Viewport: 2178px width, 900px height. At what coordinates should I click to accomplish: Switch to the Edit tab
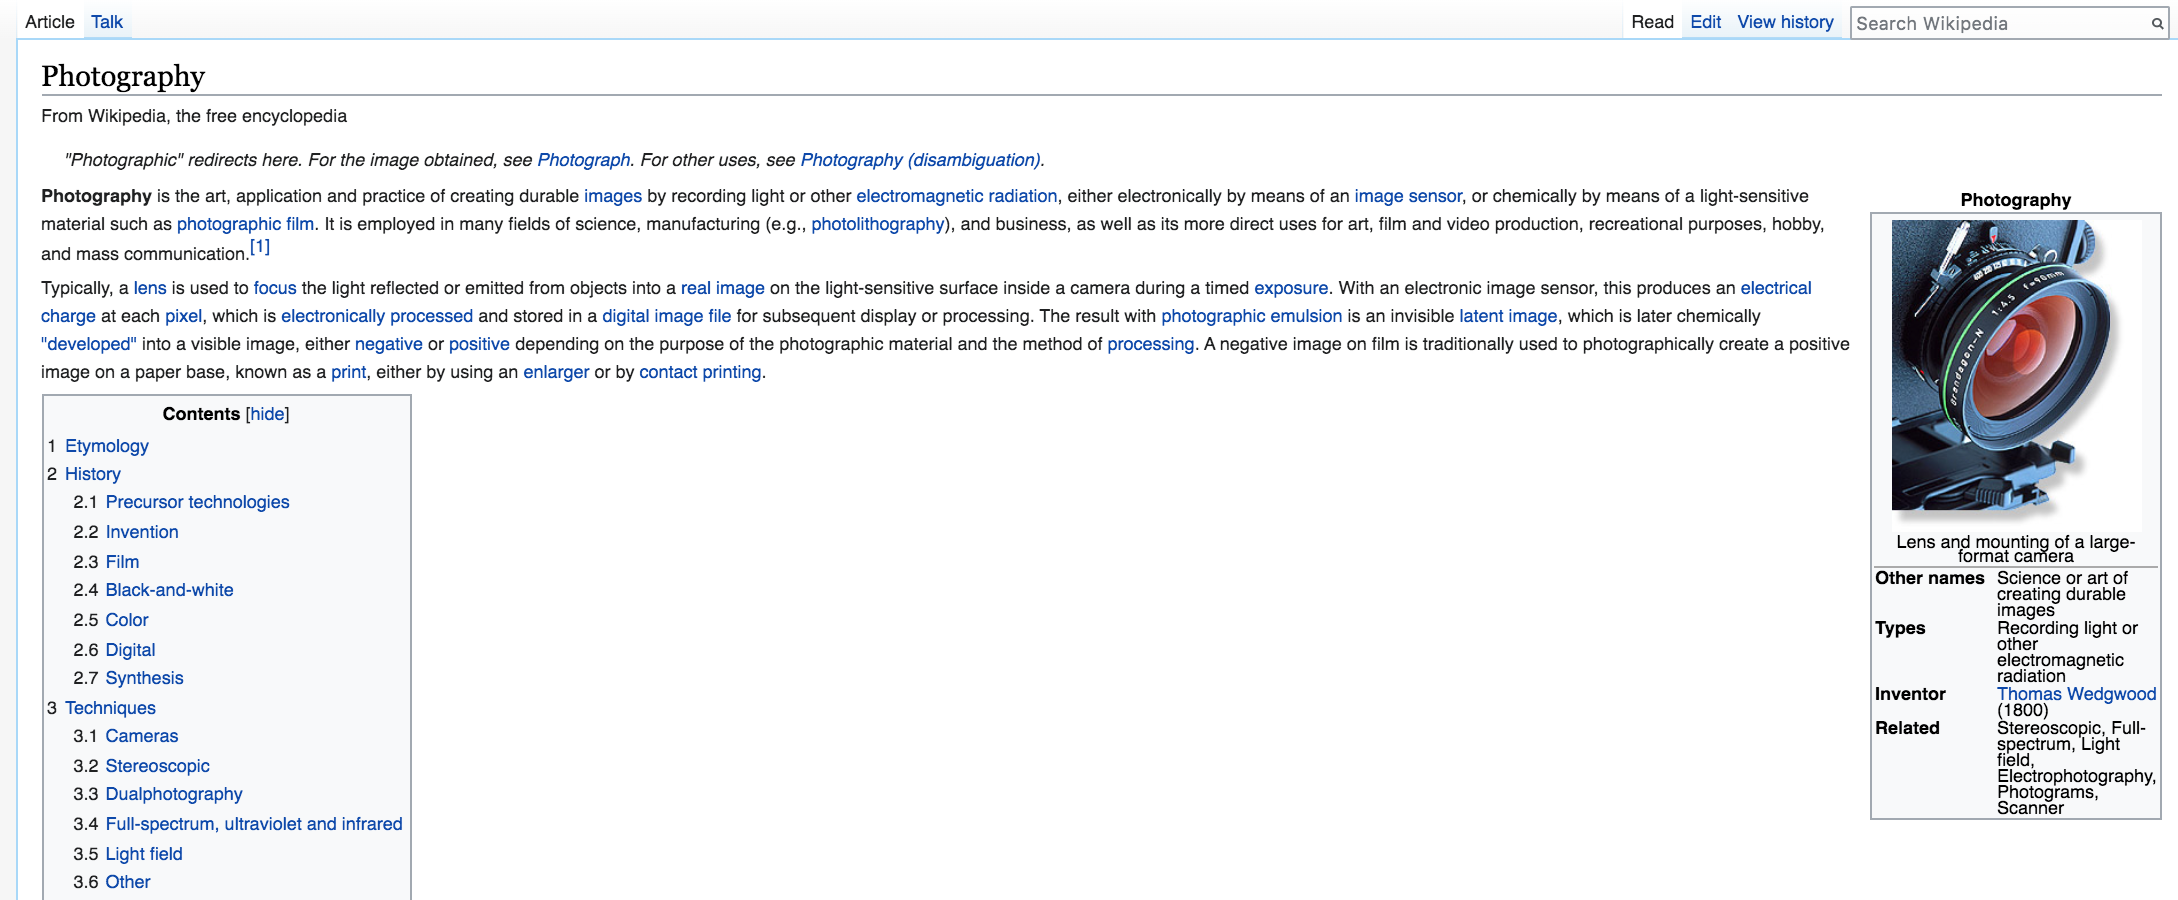1705,22
